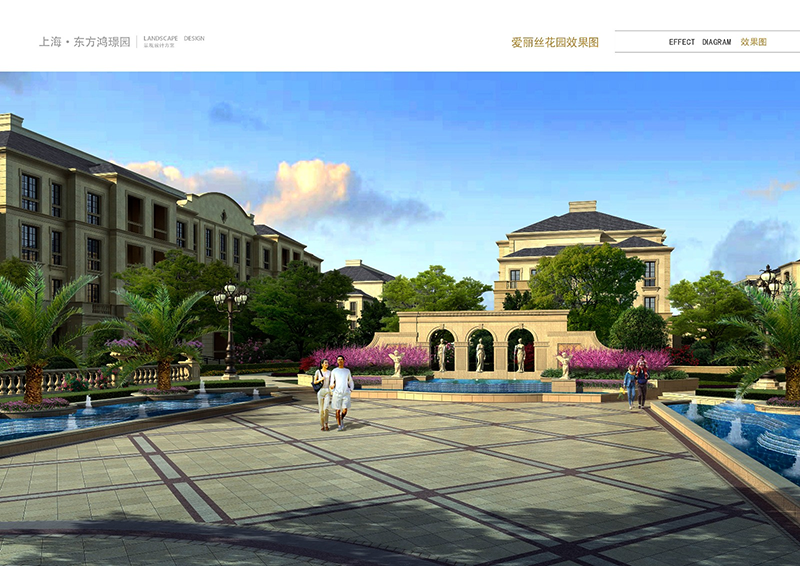The height and width of the screenshot is (566, 800).
Task: Click the pink-tinted cloud in the sky
Action: click(x=305, y=190)
